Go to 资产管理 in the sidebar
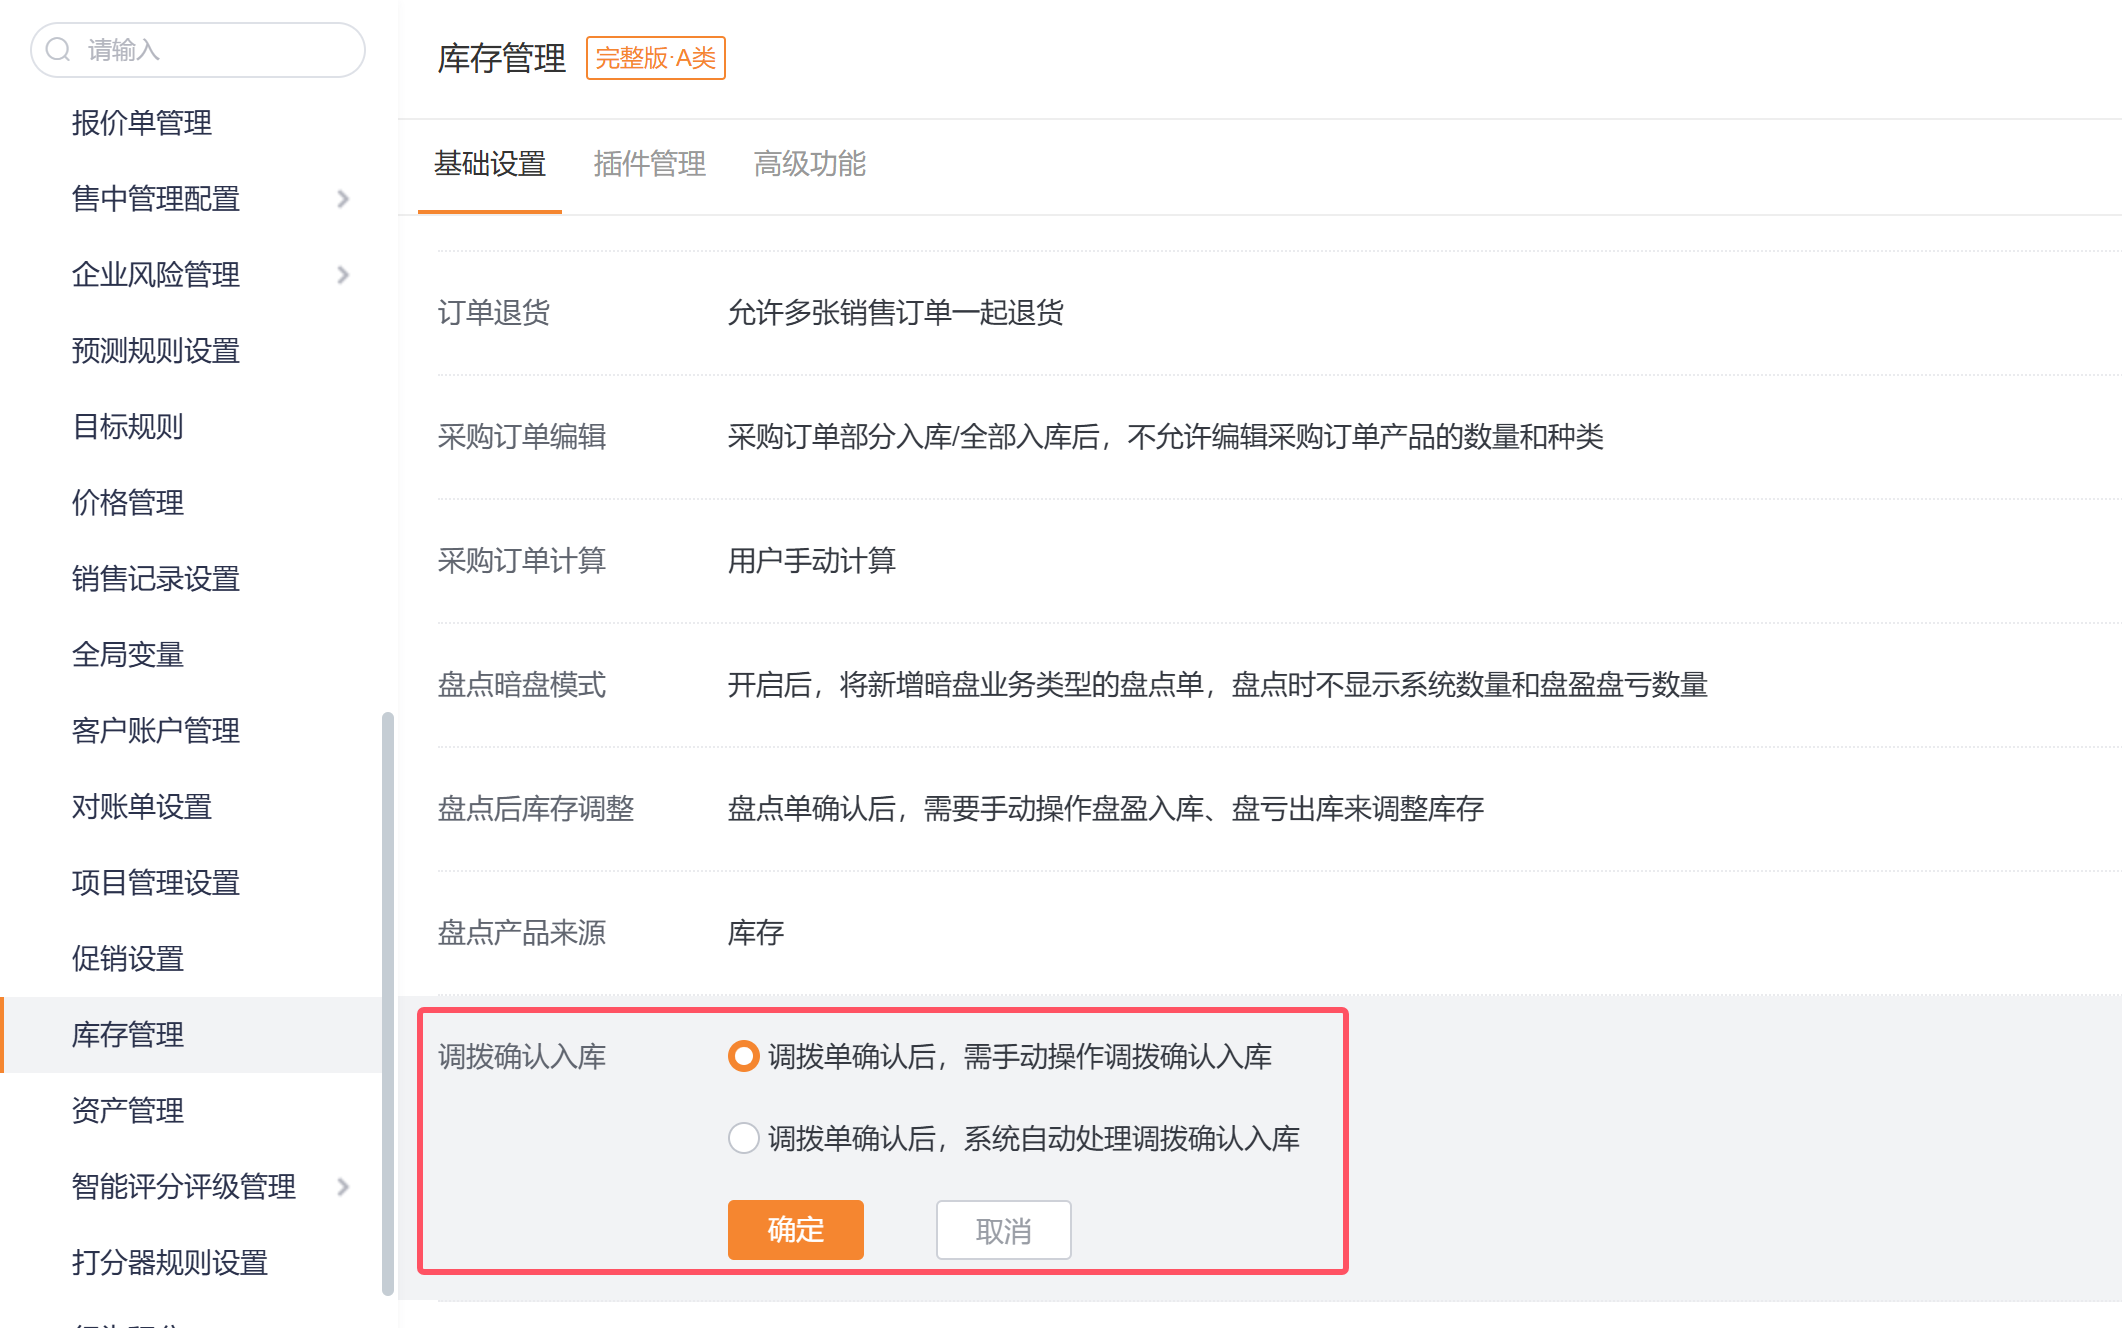Screen dimensions: 2122x1328 pyautogui.click(x=128, y=1111)
